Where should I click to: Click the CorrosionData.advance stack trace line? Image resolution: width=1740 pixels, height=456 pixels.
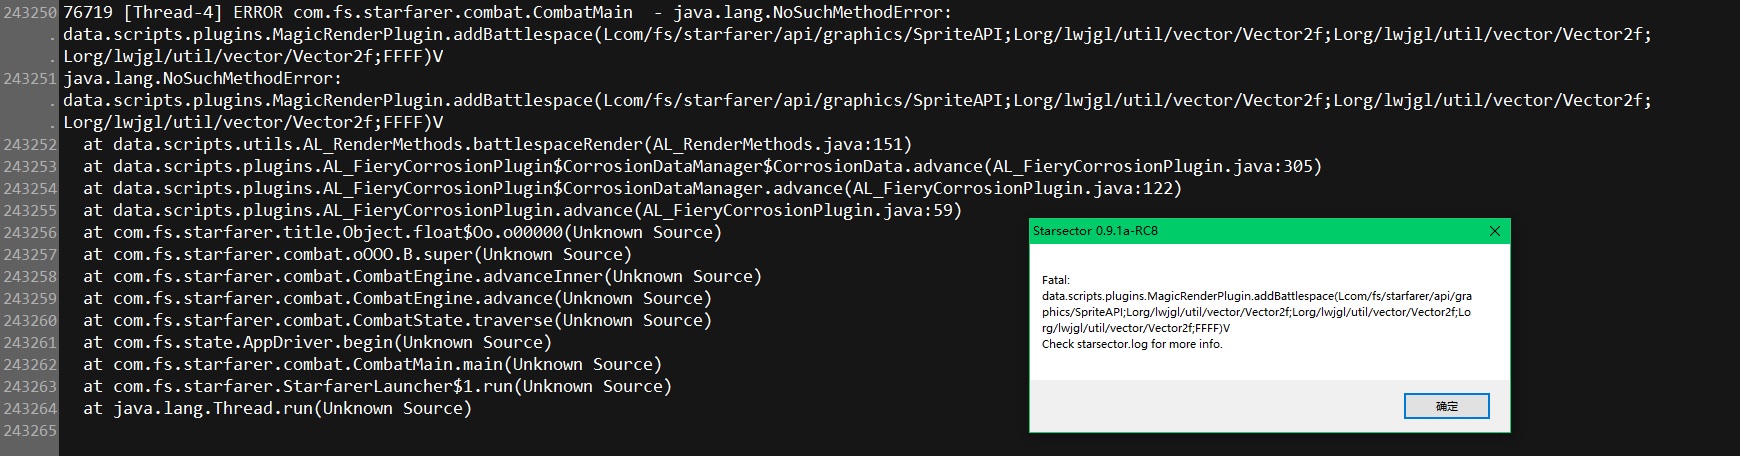[x=702, y=166]
